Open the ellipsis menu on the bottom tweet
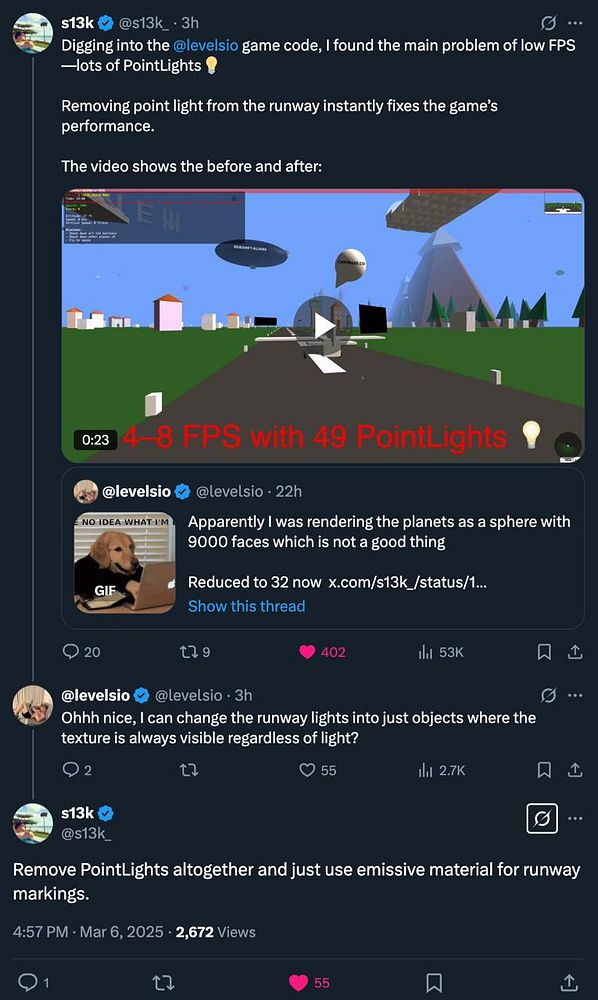The height and width of the screenshot is (1000, 598). [x=575, y=819]
